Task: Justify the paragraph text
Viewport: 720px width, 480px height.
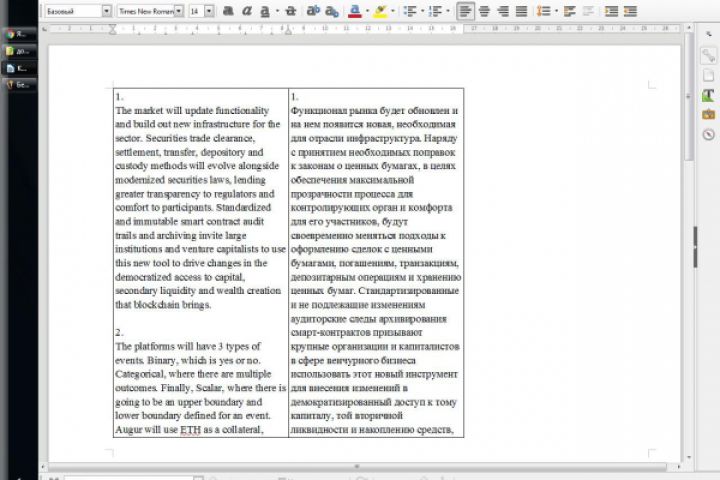Action: [521, 11]
